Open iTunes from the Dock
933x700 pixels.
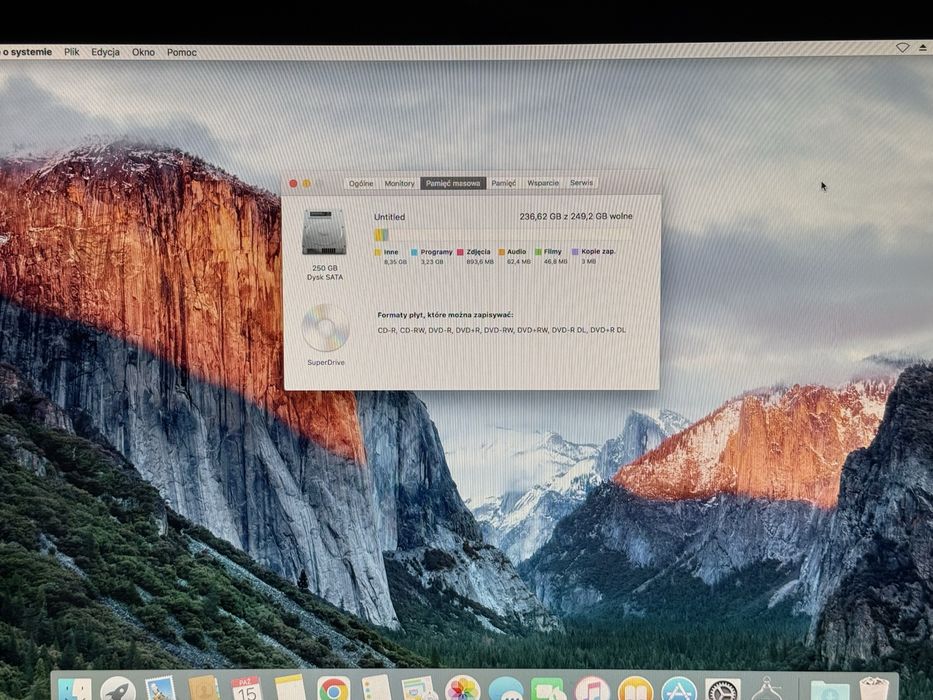tap(592, 689)
